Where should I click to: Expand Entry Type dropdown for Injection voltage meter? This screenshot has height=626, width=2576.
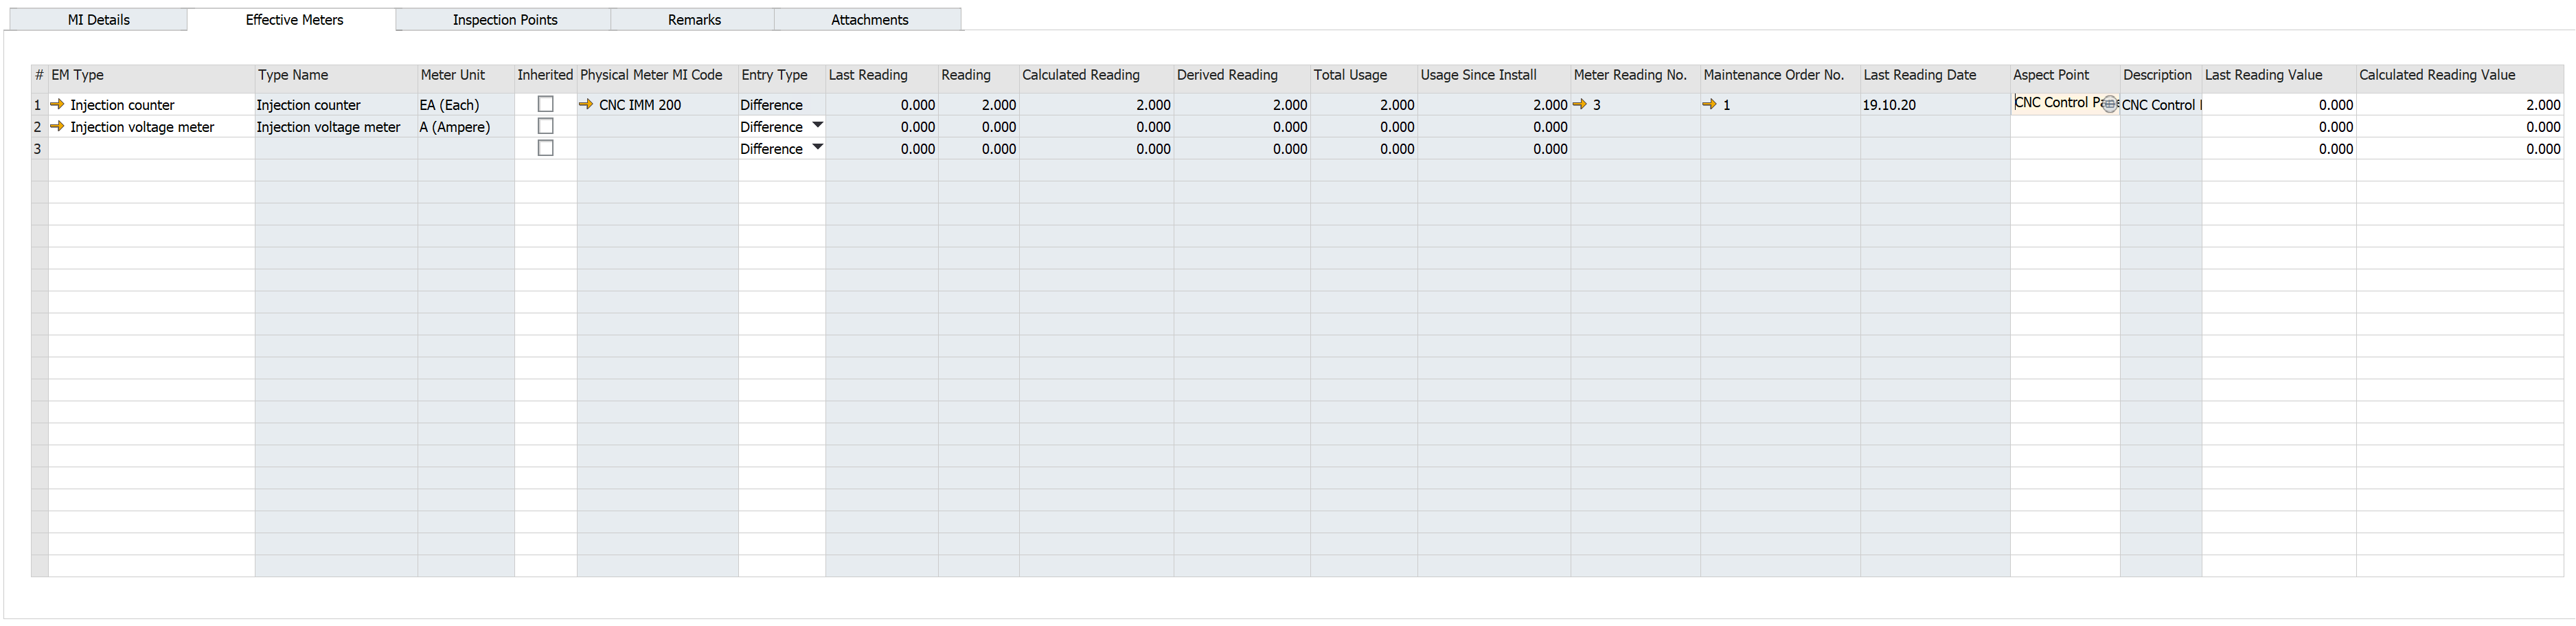click(x=817, y=125)
